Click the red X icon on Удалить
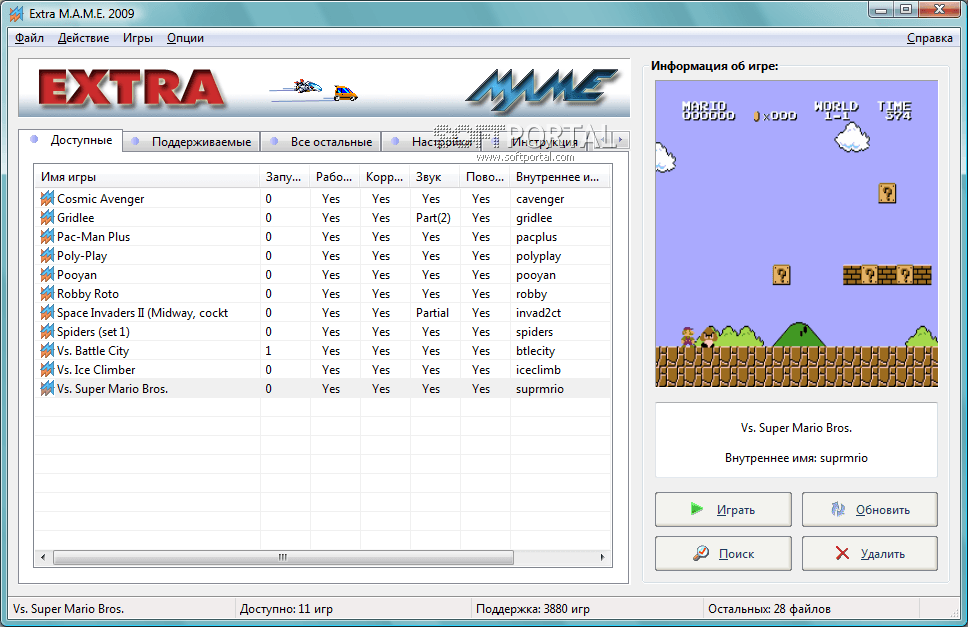Viewport: 968px width, 627px height. pos(842,553)
